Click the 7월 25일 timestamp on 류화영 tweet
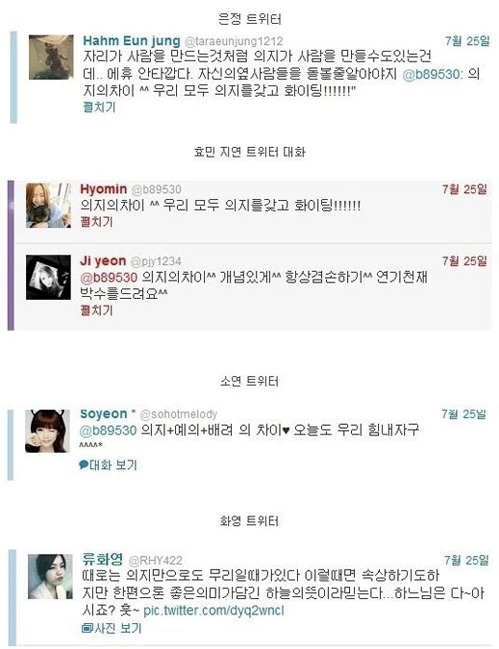 466,560
